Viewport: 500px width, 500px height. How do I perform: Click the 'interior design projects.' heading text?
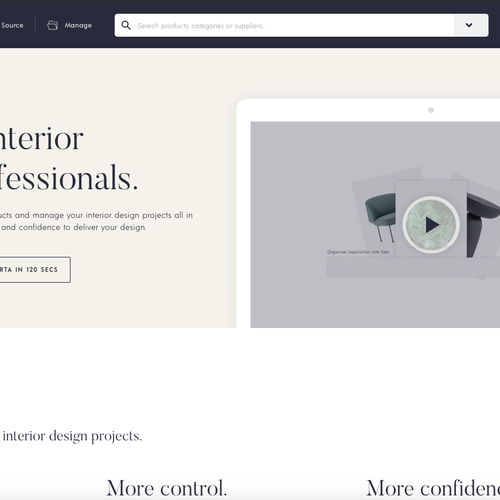click(x=72, y=436)
